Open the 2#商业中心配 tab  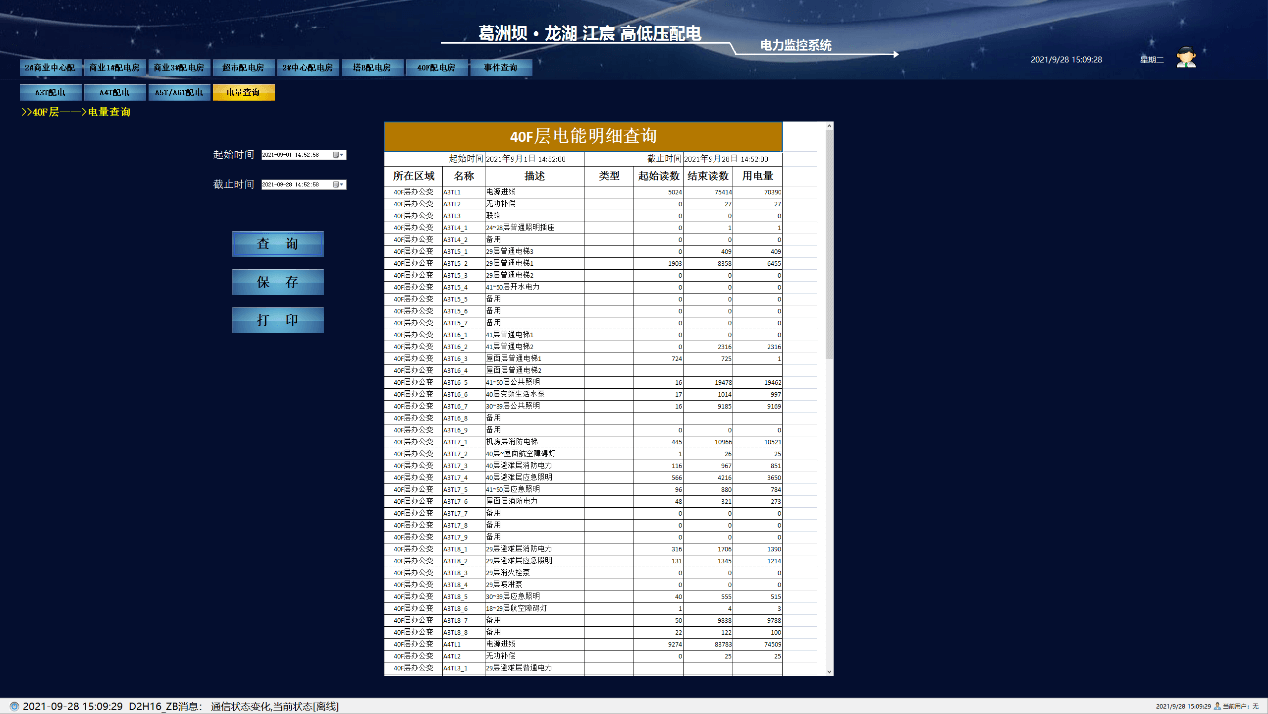(50, 68)
